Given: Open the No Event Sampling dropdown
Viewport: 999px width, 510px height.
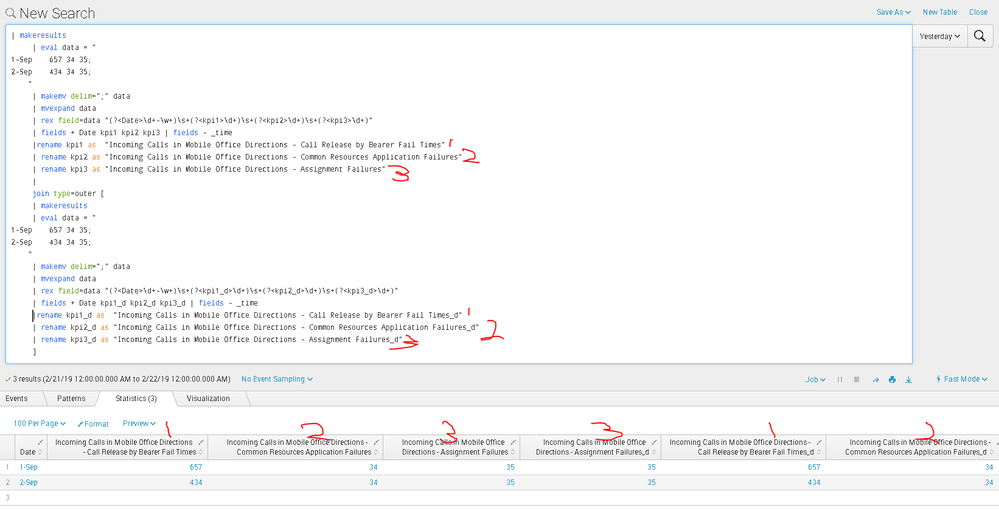Looking at the screenshot, I should [x=277, y=379].
